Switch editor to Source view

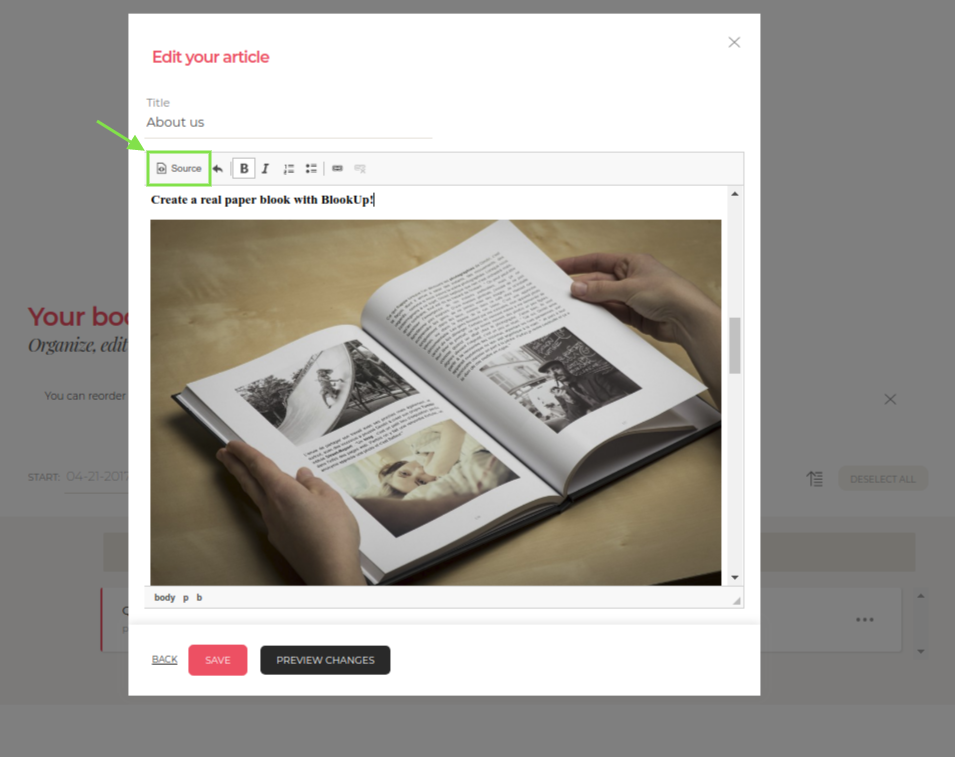[179, 168]
